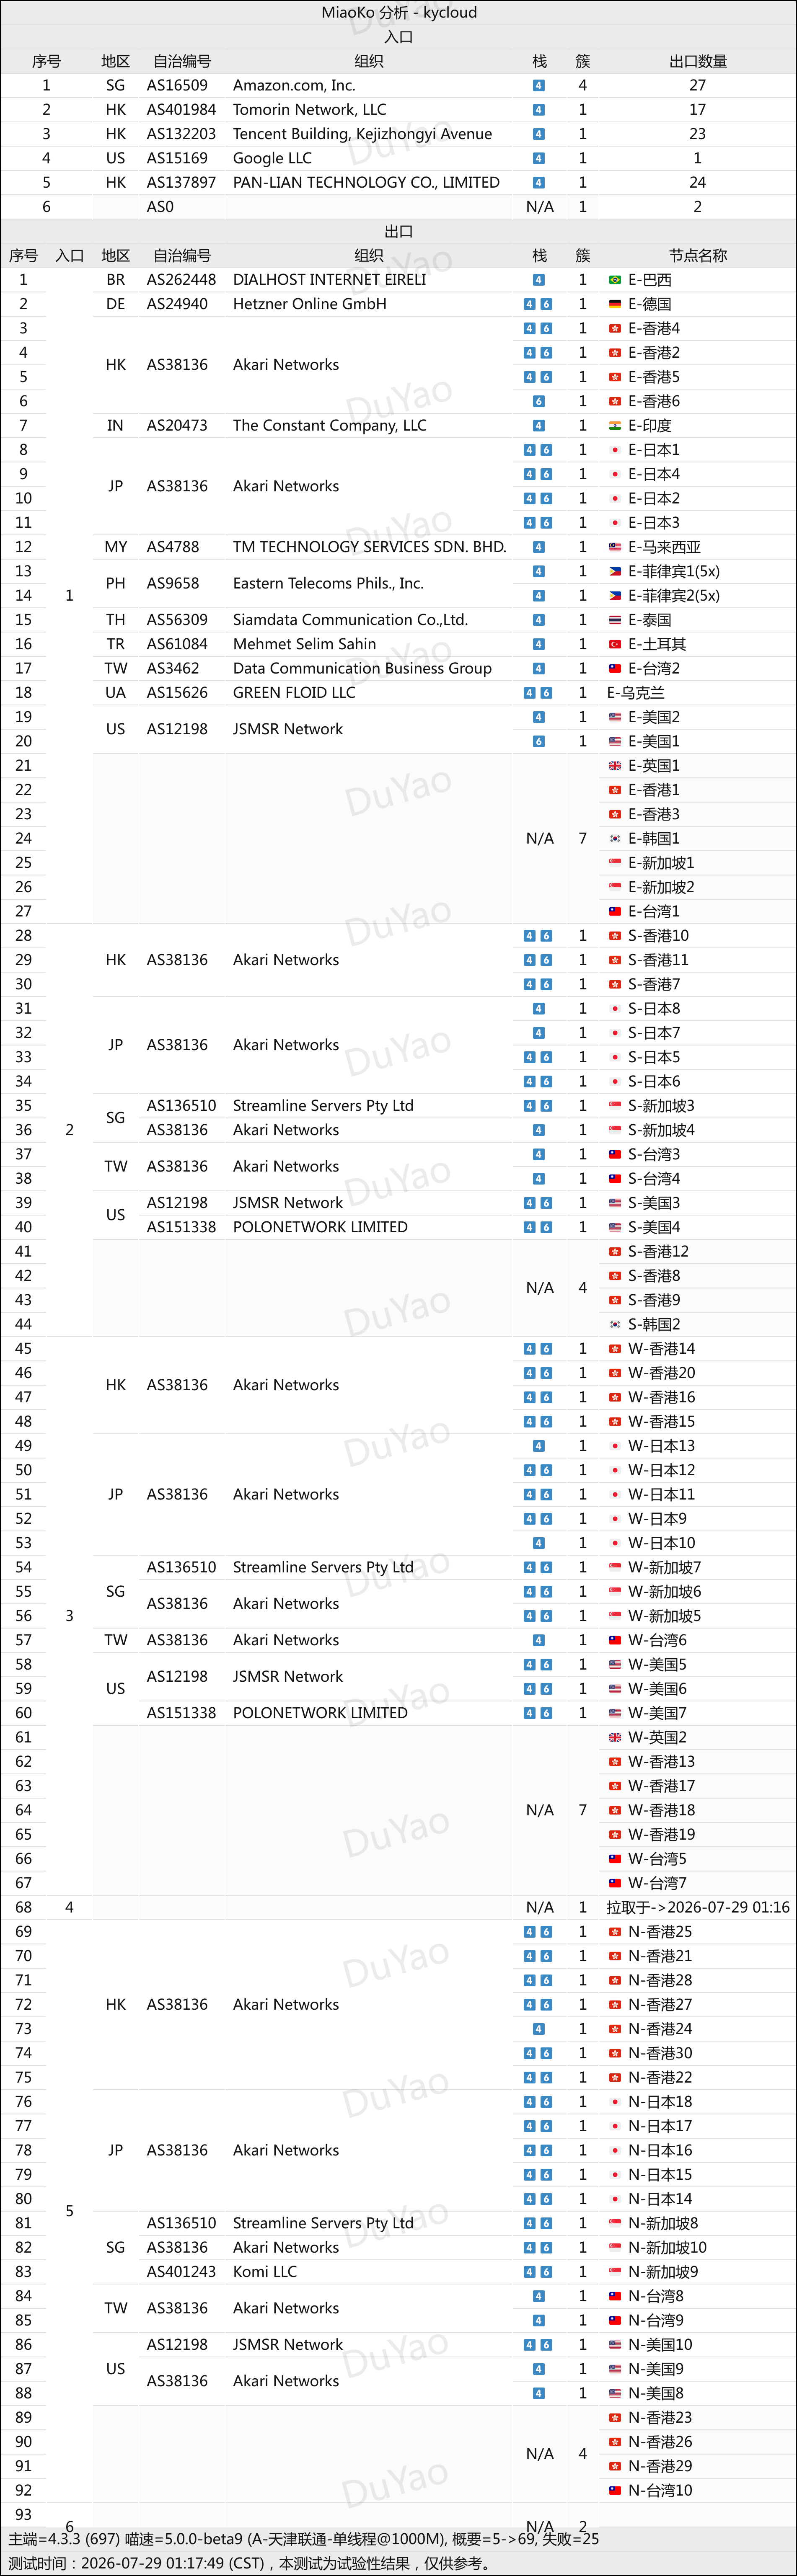Screen dimensions: 797x2576
Task: Click the footer line starting "主端=4.3.3"
Action: click(x=304, y=2539)
